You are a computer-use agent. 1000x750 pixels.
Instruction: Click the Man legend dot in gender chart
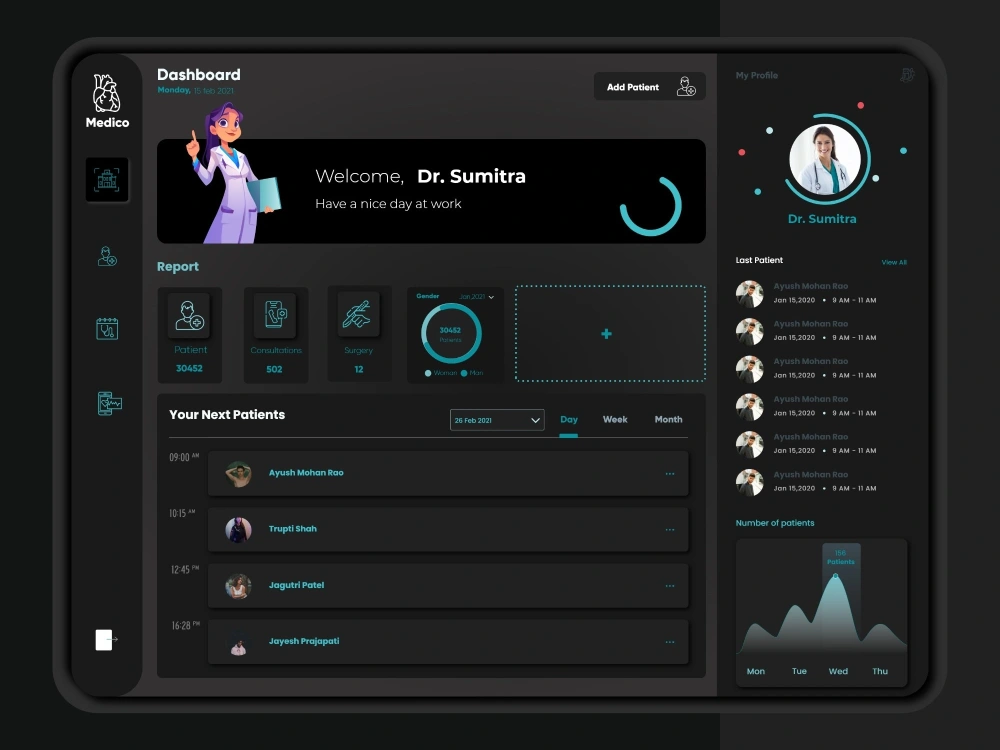pyautogui.click(x=464, y=373)
